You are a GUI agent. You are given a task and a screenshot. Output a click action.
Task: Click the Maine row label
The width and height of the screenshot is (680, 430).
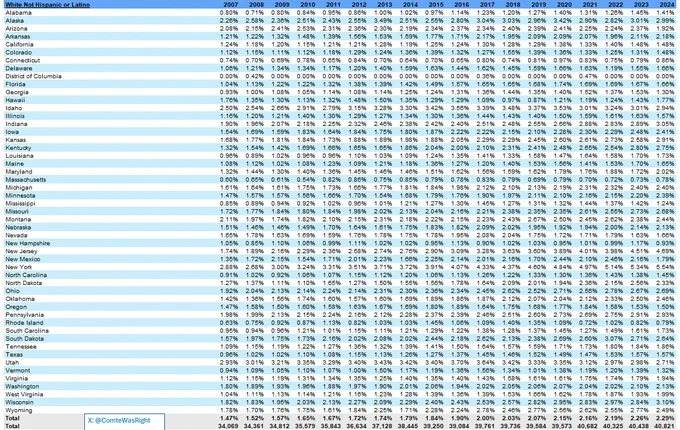pos(14,163)
